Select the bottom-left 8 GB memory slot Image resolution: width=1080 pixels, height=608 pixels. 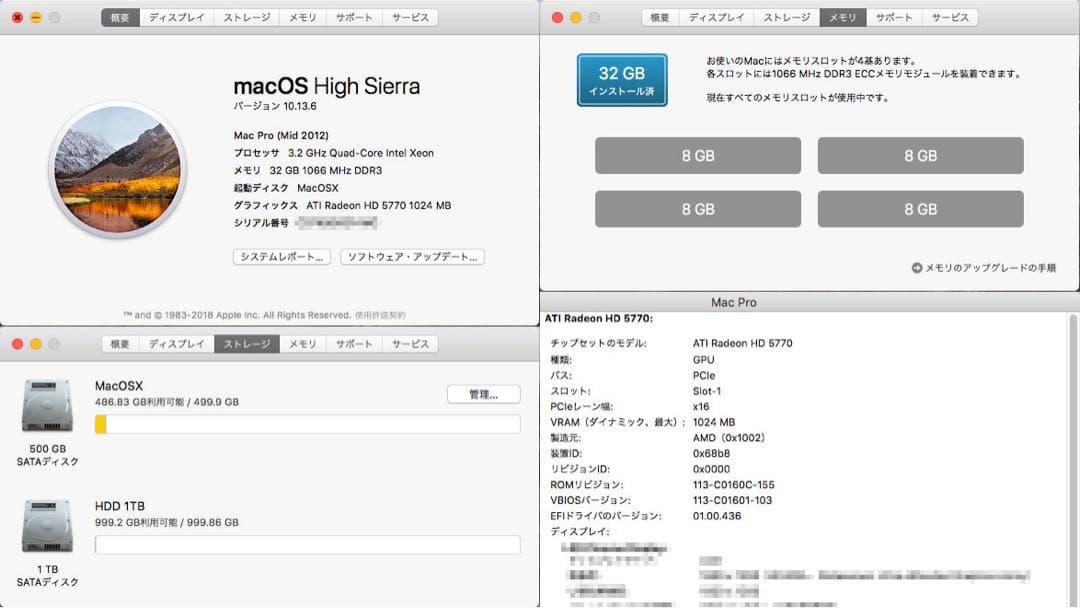point(697,209)
